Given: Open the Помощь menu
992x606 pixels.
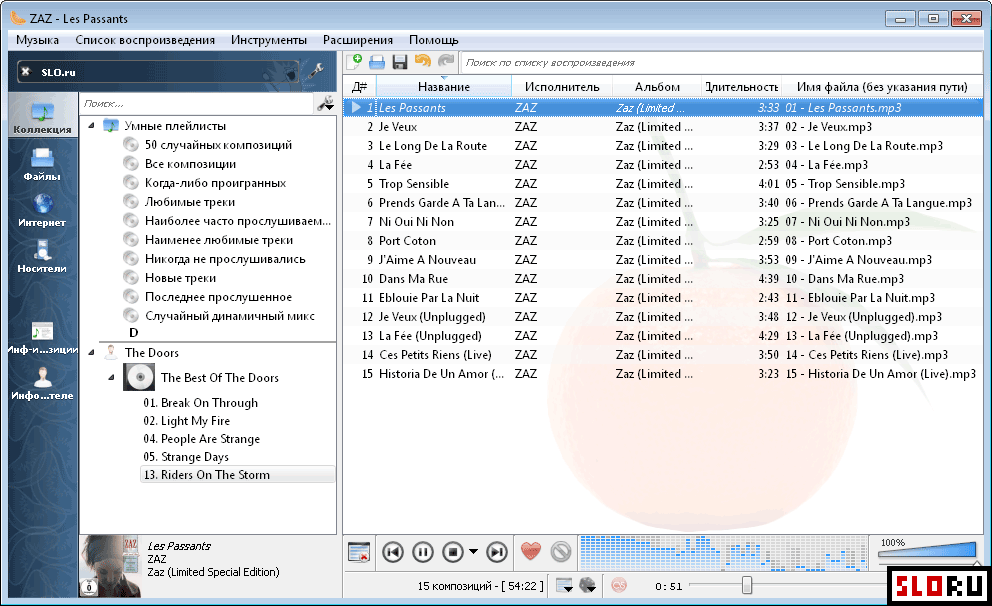Looking at the screenshot, I should tap(433, 40).
